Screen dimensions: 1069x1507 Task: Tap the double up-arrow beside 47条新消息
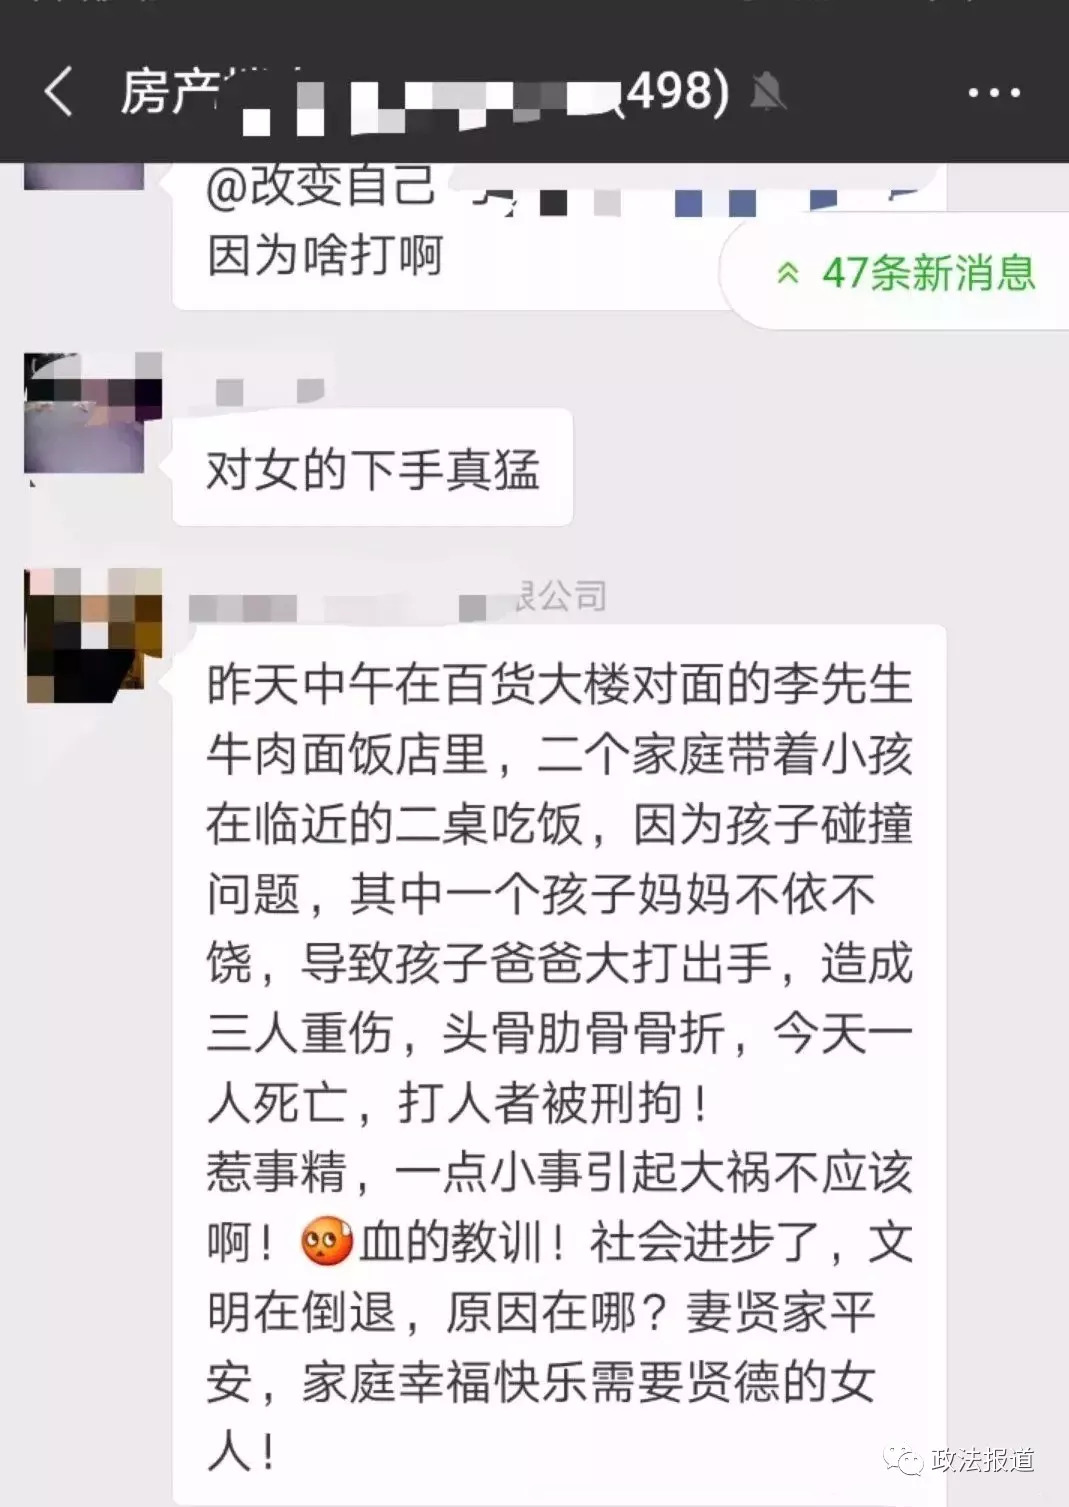point(788,273)
